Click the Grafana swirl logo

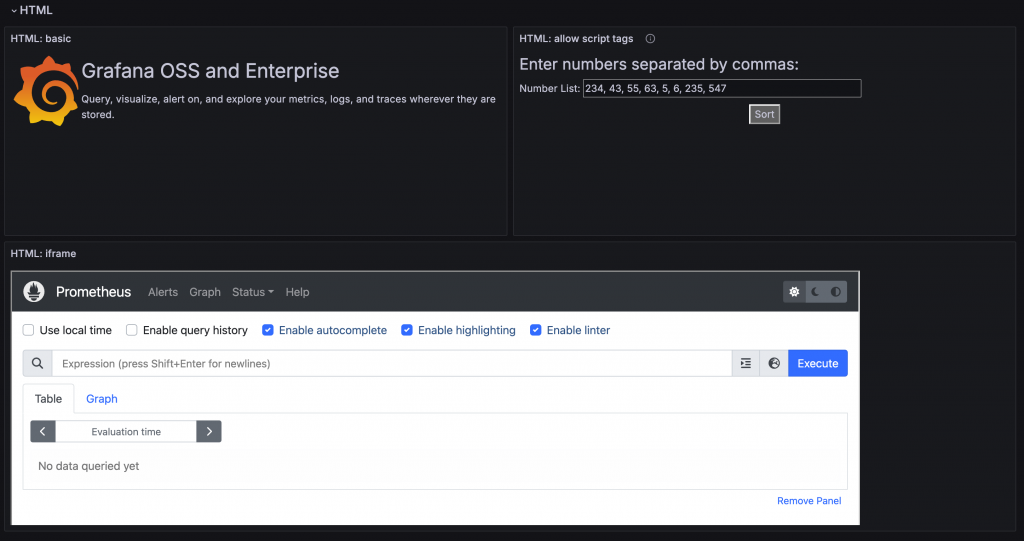pos(46,91)
